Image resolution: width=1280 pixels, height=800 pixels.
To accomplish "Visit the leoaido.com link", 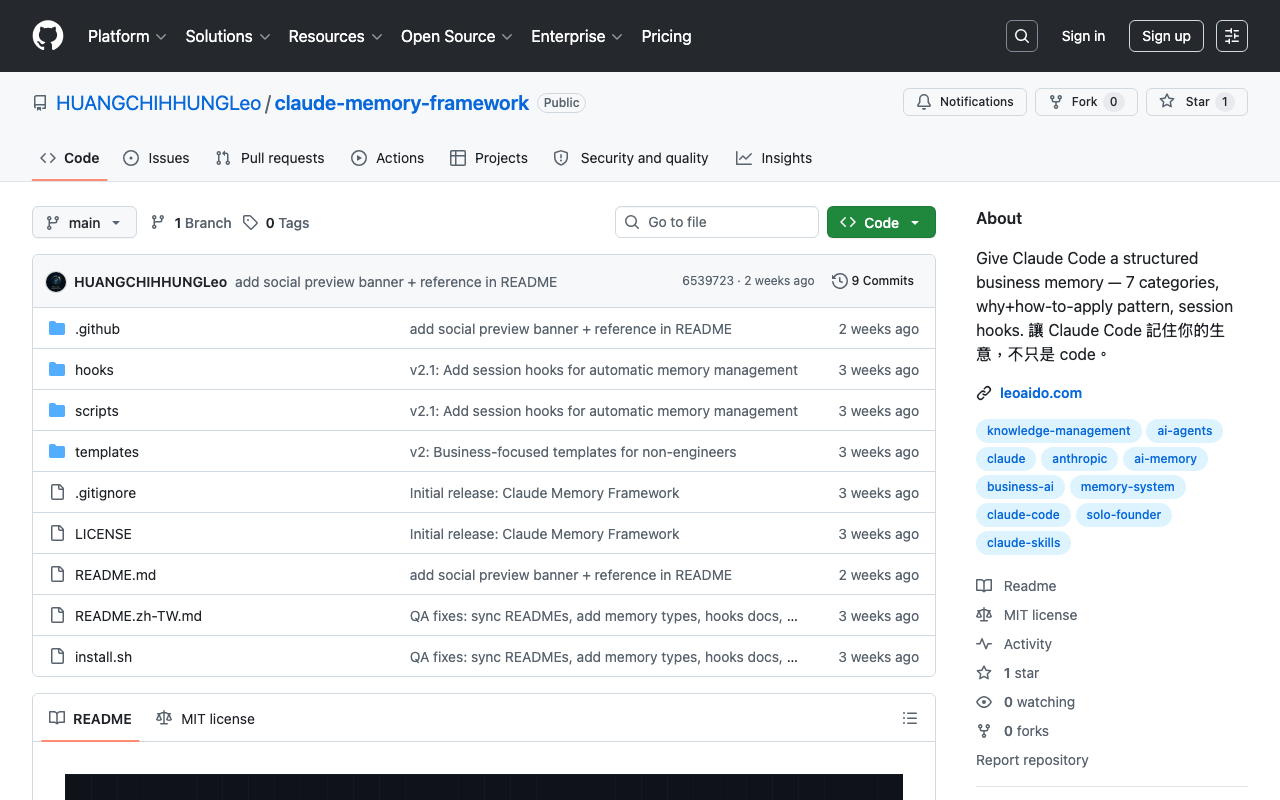I will coord(1041,392).
